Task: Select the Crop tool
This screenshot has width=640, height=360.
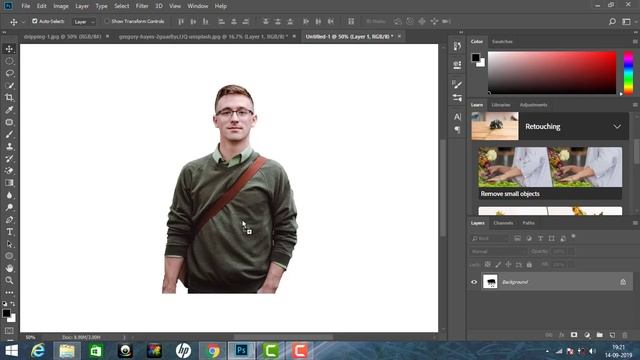Action: tap(9, 98)
